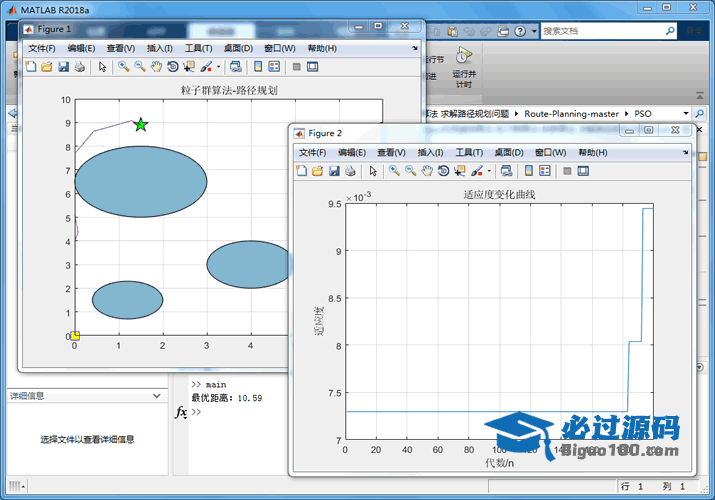Toggle Insert Colorbar in Figure 2 toolbar
The height and width of the screenshot is (500, 715).
point(529,171)
